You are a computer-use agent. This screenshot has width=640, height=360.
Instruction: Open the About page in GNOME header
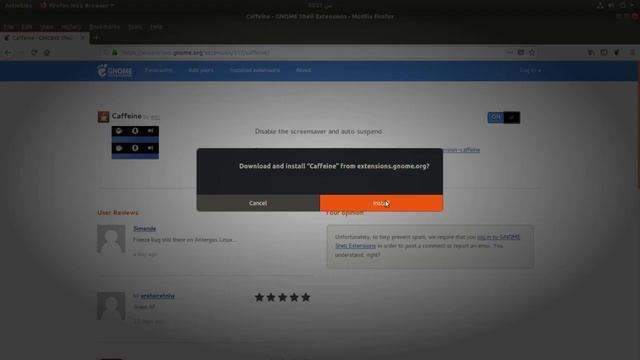(303, 70)
